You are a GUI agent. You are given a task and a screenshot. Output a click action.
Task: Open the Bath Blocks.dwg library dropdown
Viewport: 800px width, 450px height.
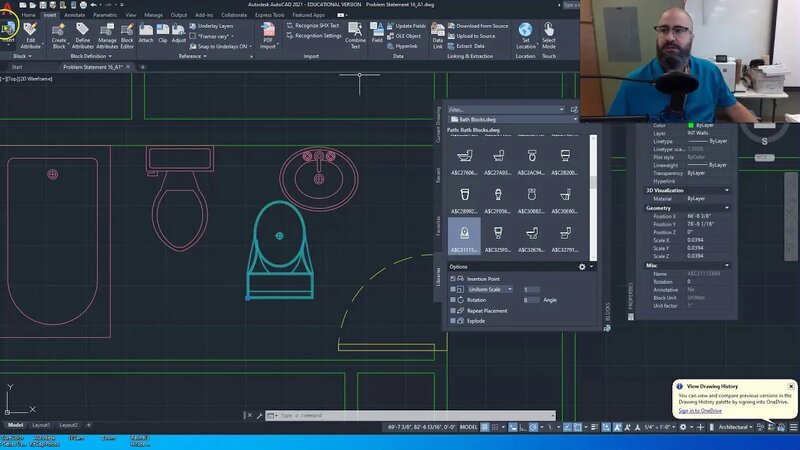(x=513, y=119)
